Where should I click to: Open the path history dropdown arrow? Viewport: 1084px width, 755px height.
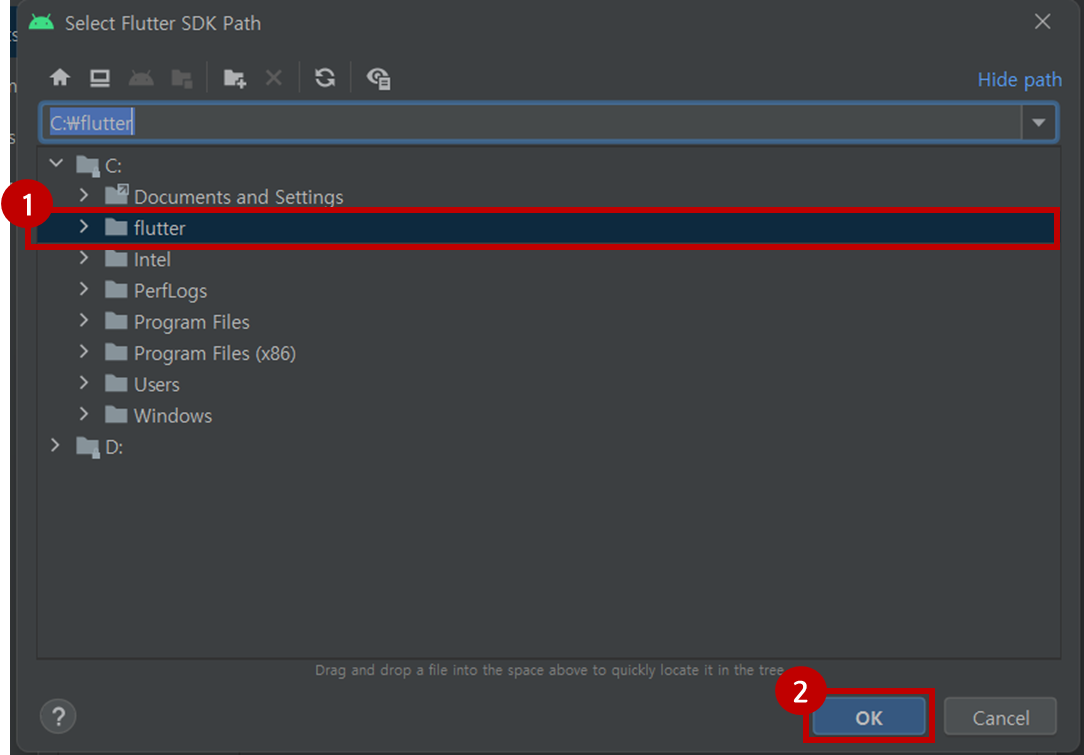[x=1038, y=123]
